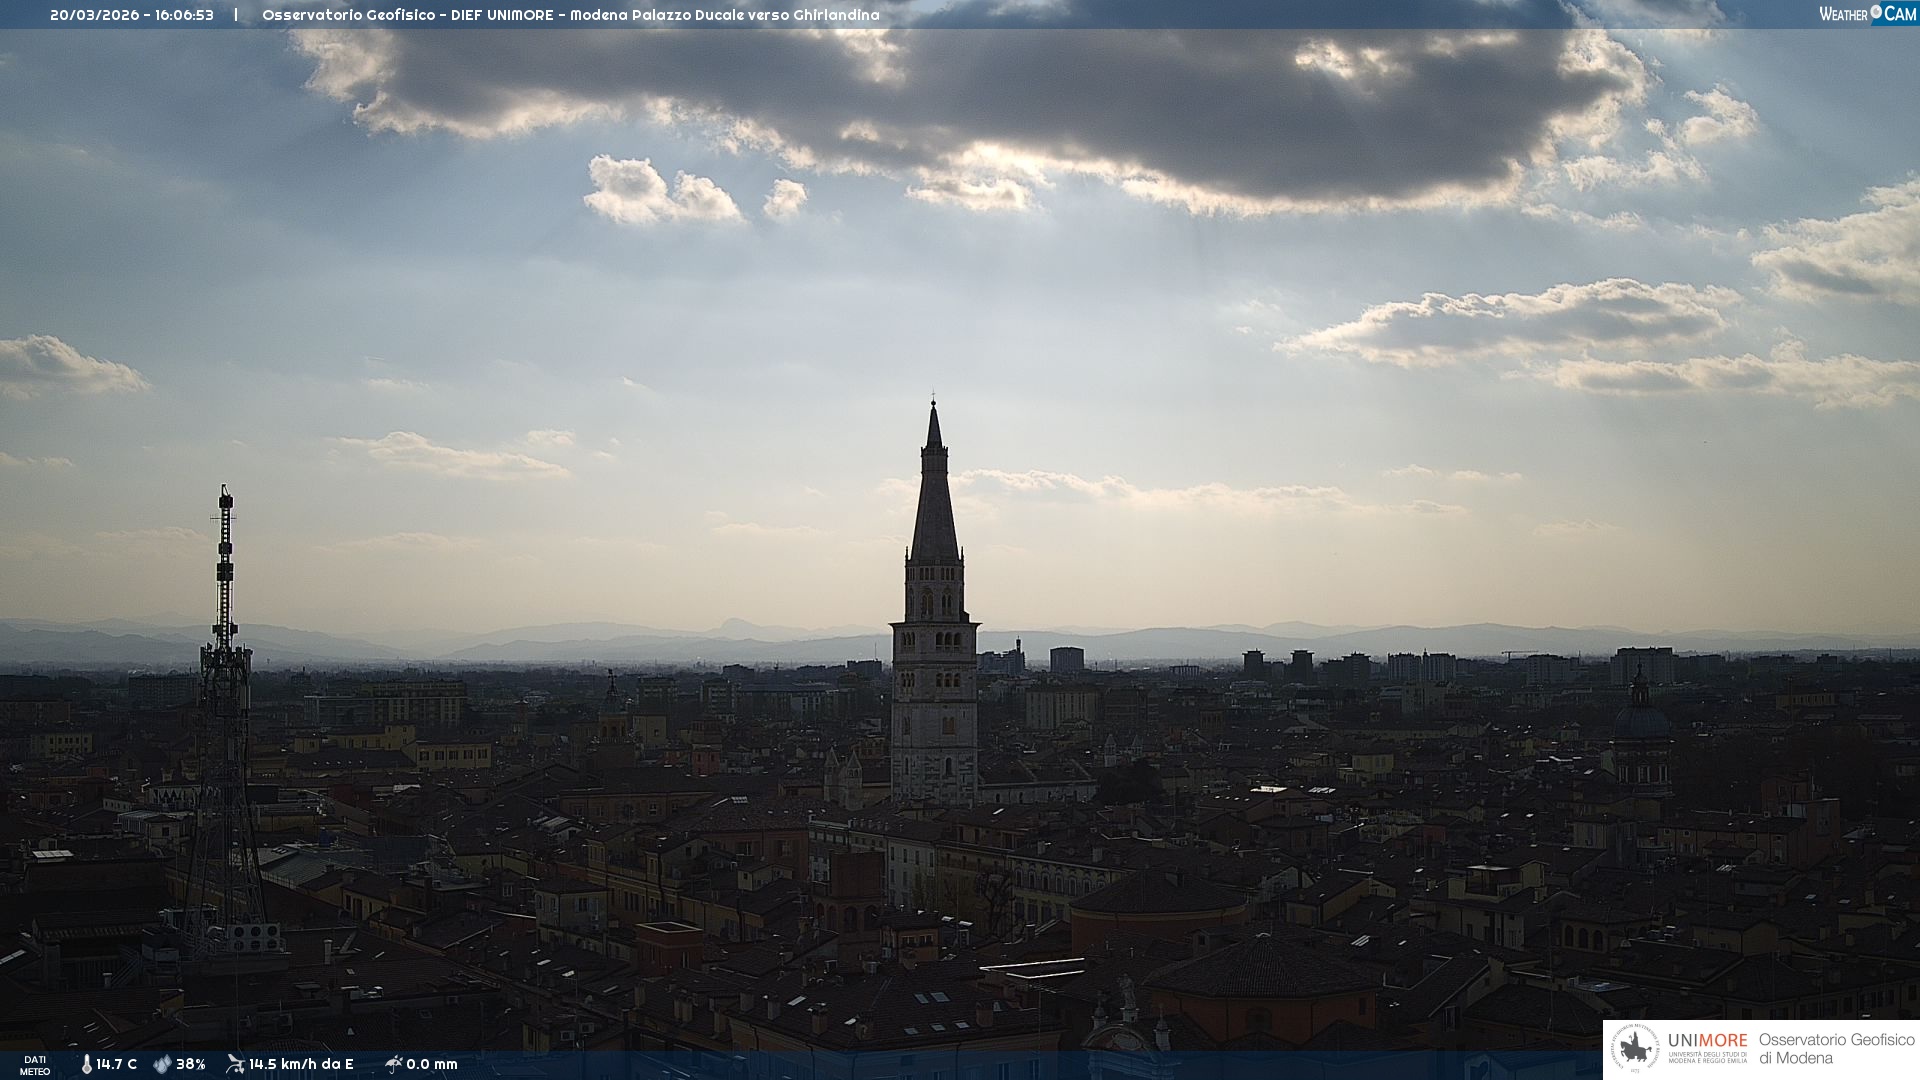This screenshot has width=1920, height=1080.
Task: Click the WeatherCam camera lens icon
Action: coord(1876,12)
